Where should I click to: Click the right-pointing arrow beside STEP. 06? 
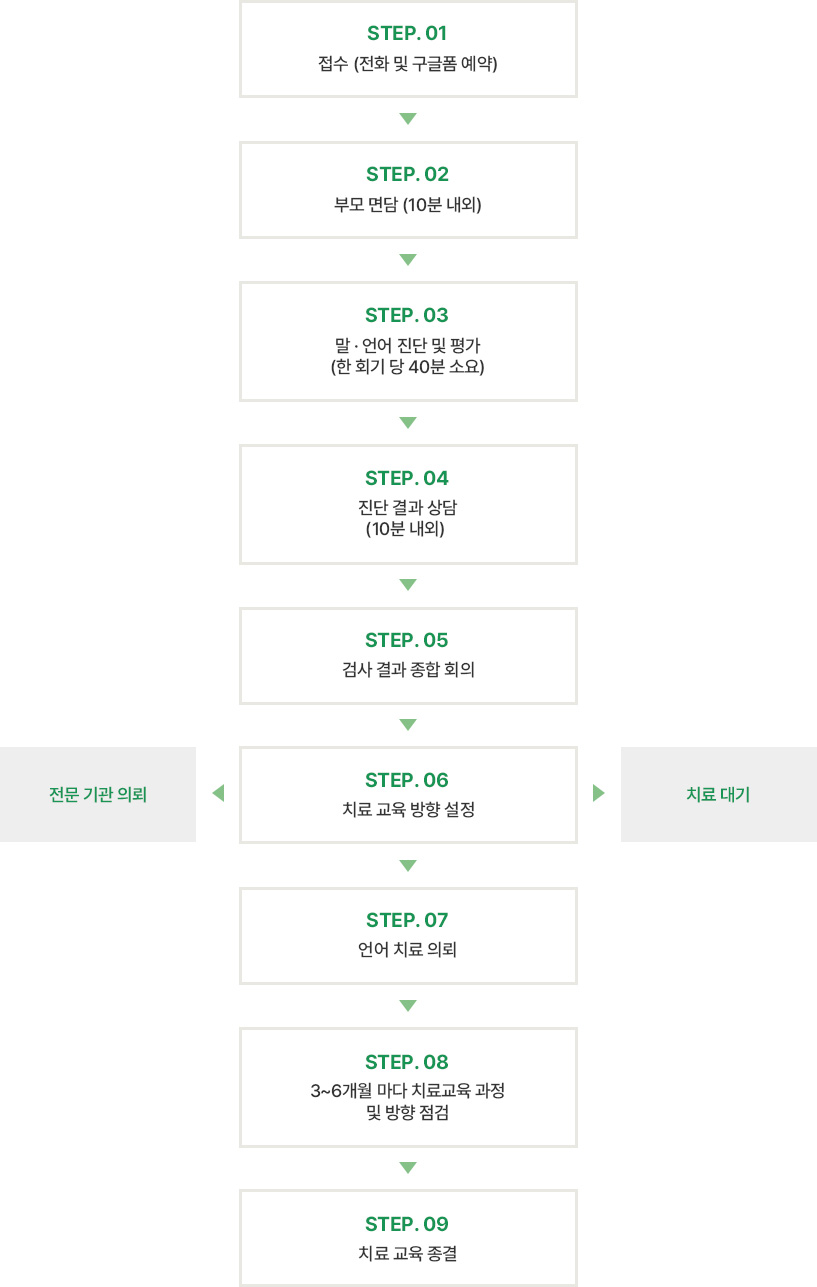point(599,794)
